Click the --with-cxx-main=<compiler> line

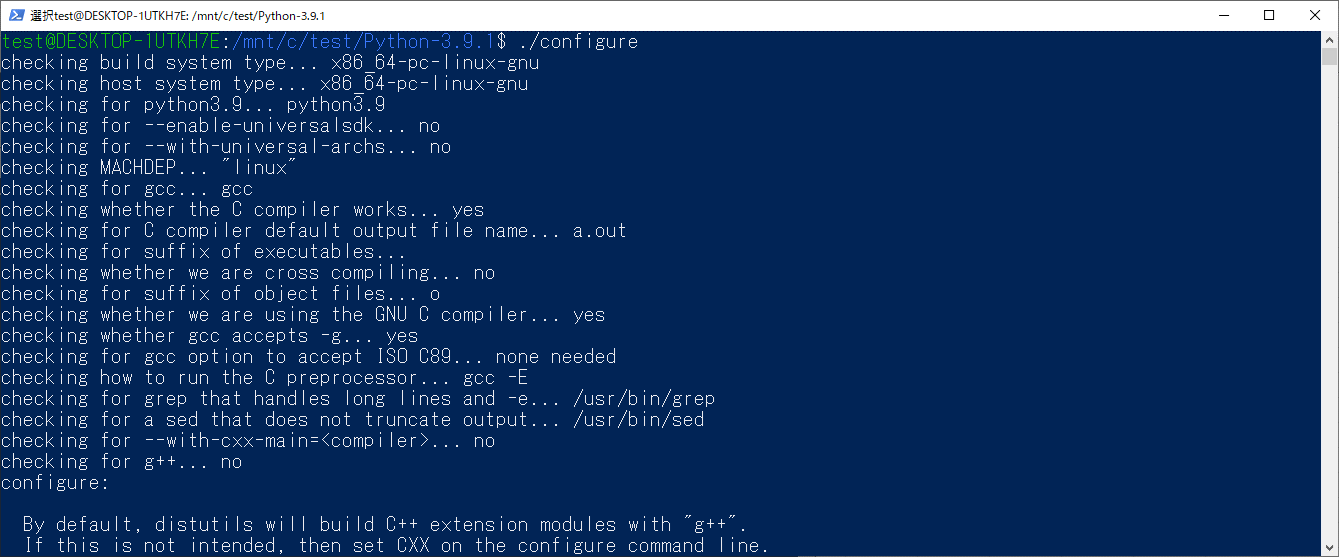[x=248, y=441]
